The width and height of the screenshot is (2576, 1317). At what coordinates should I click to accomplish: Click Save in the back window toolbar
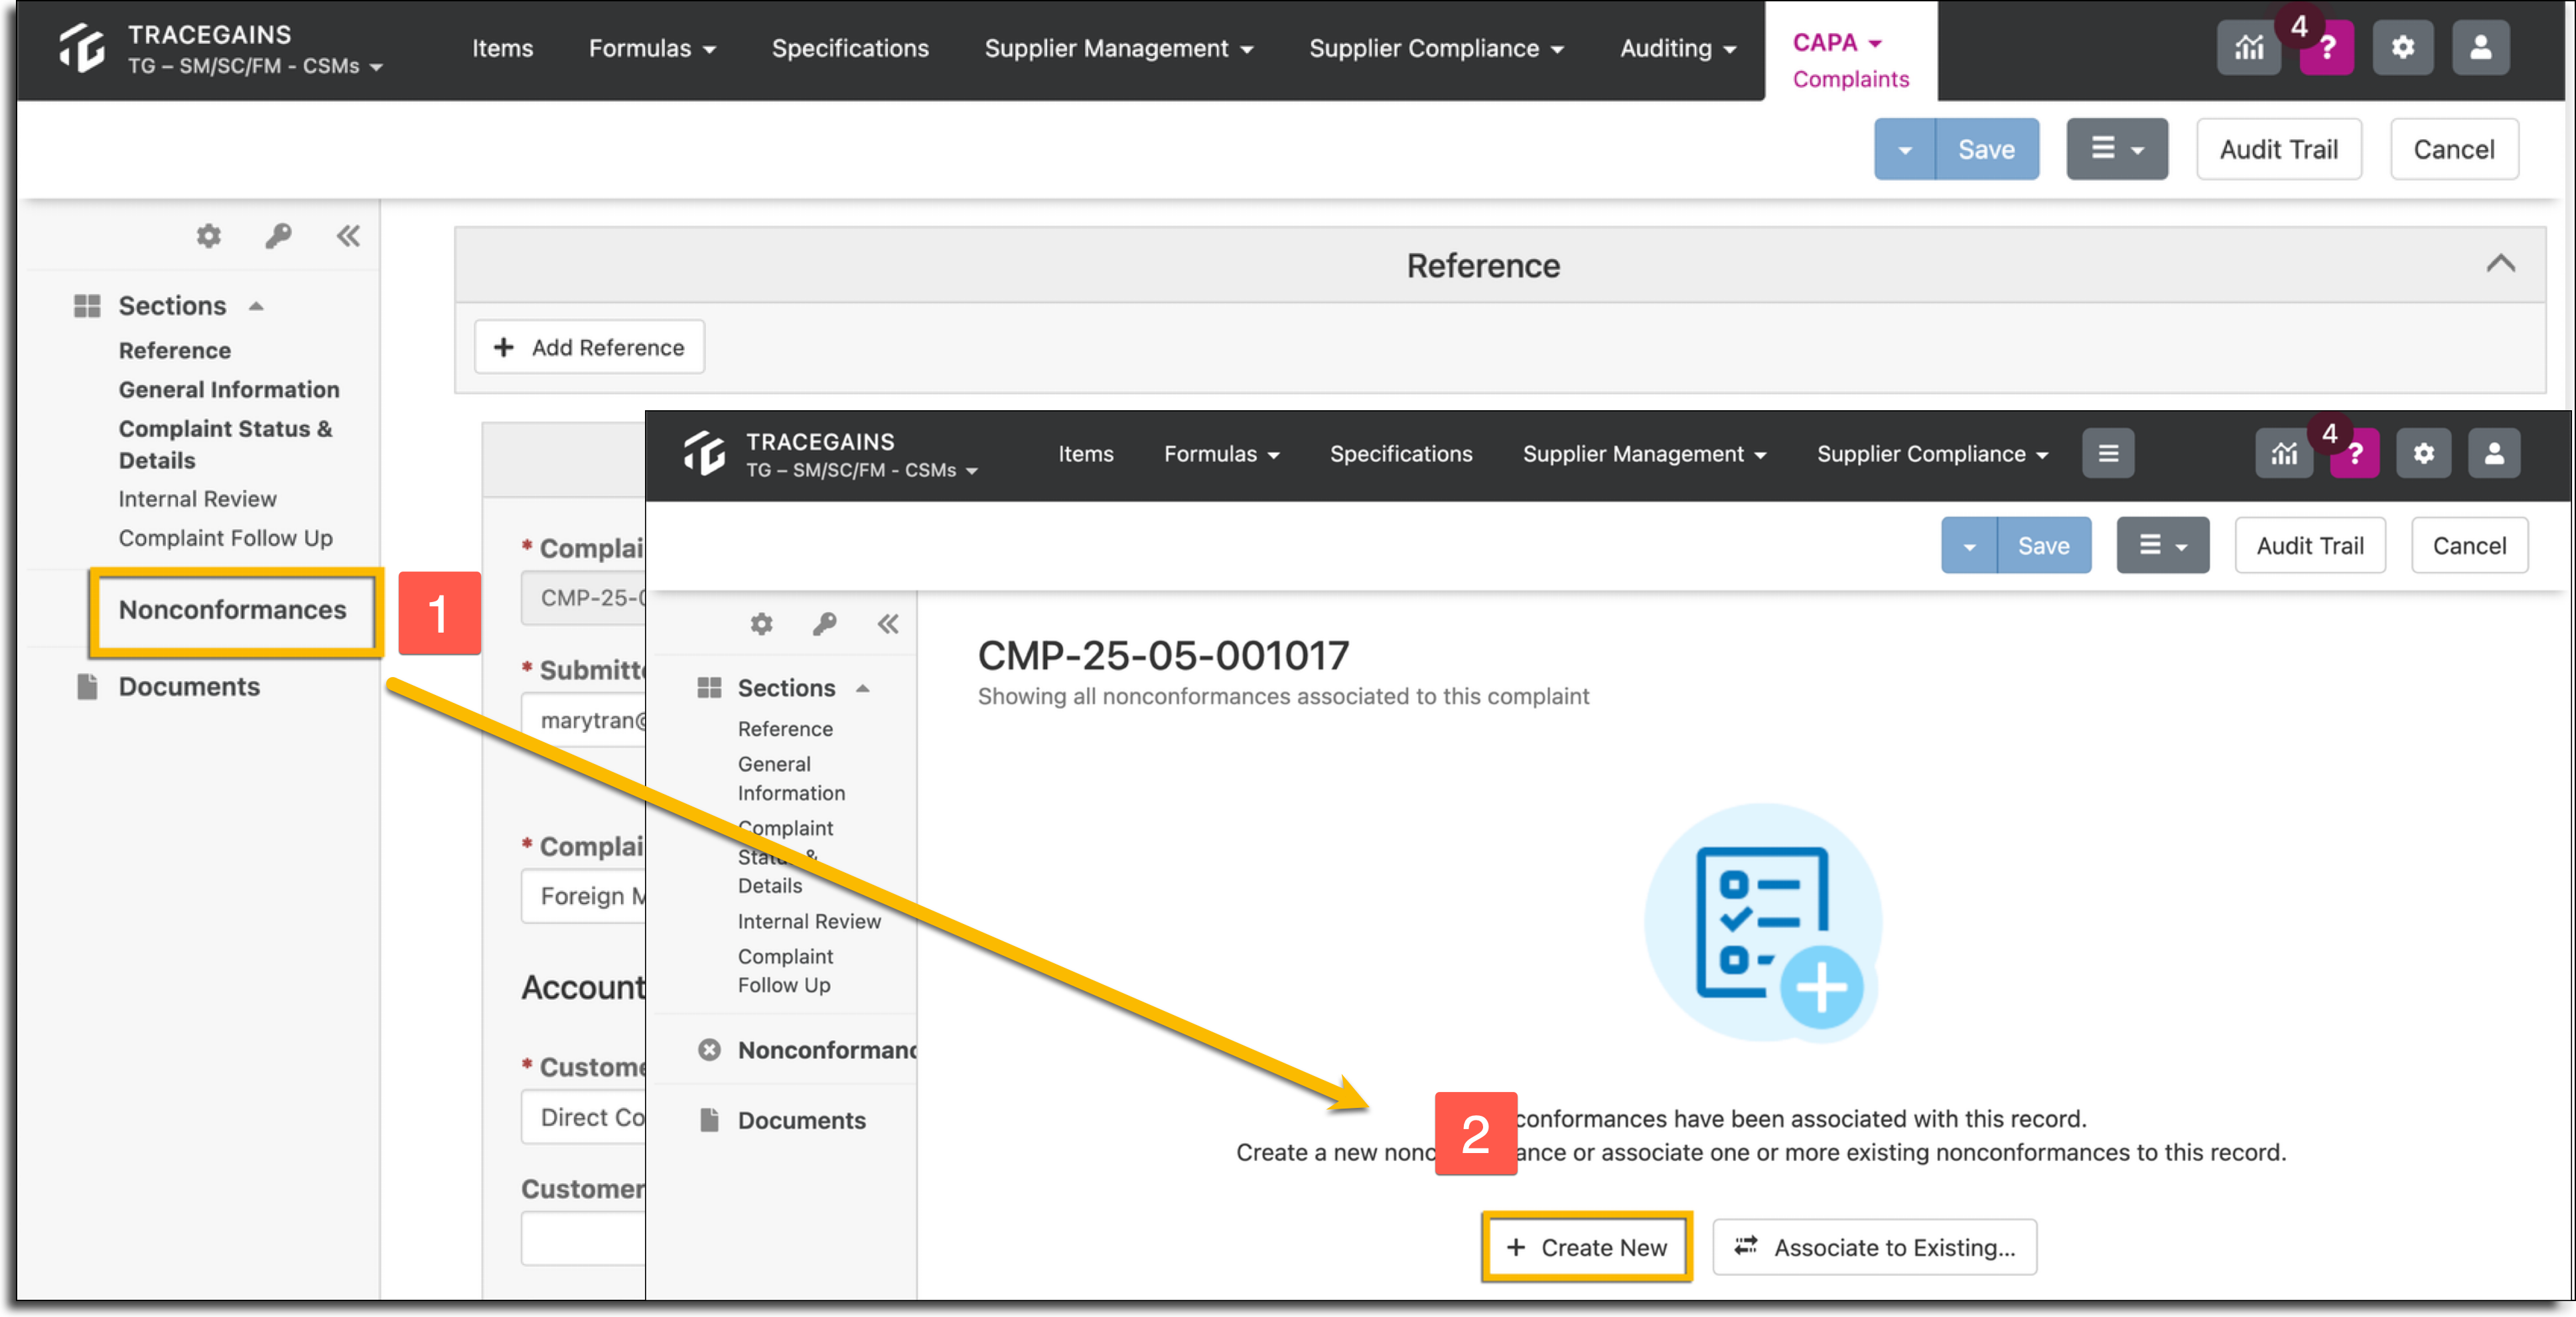pyautogui.click(x=1986, y=149)
